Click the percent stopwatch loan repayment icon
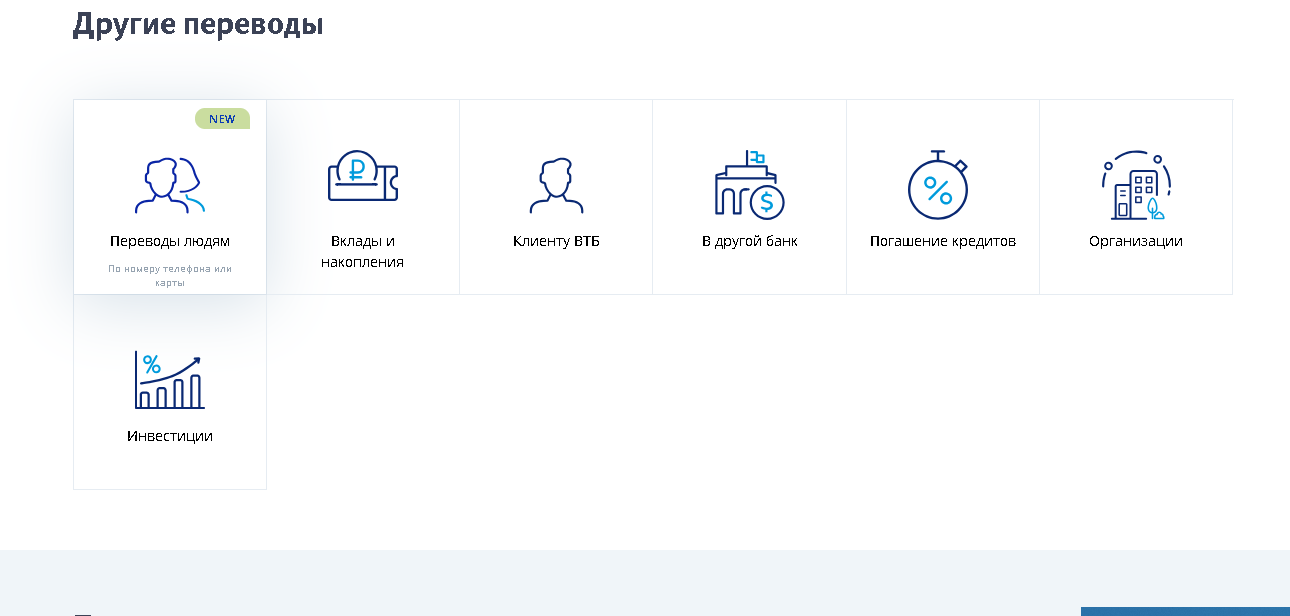 pos(938,186)
